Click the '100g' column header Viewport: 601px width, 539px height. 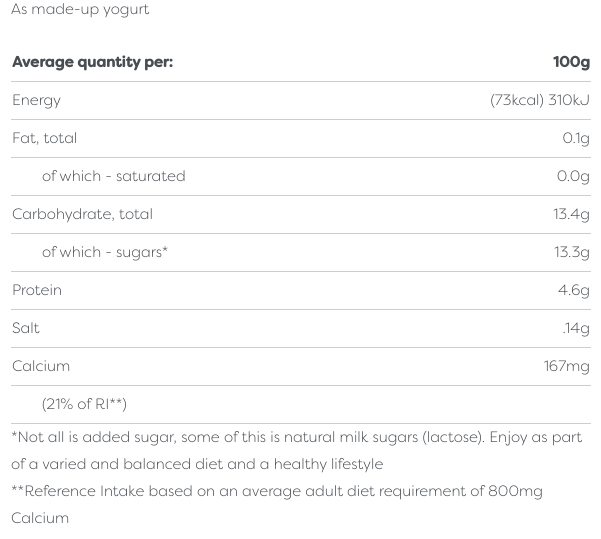tap(571, 62)
